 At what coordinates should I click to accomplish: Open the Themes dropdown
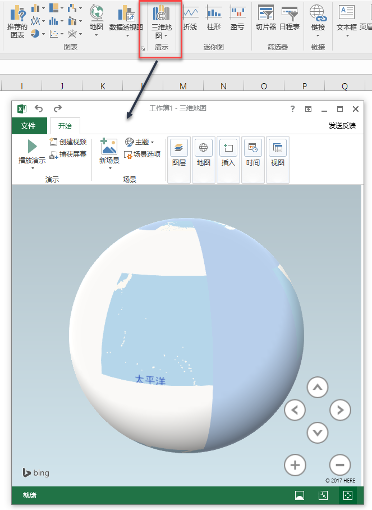139,142
